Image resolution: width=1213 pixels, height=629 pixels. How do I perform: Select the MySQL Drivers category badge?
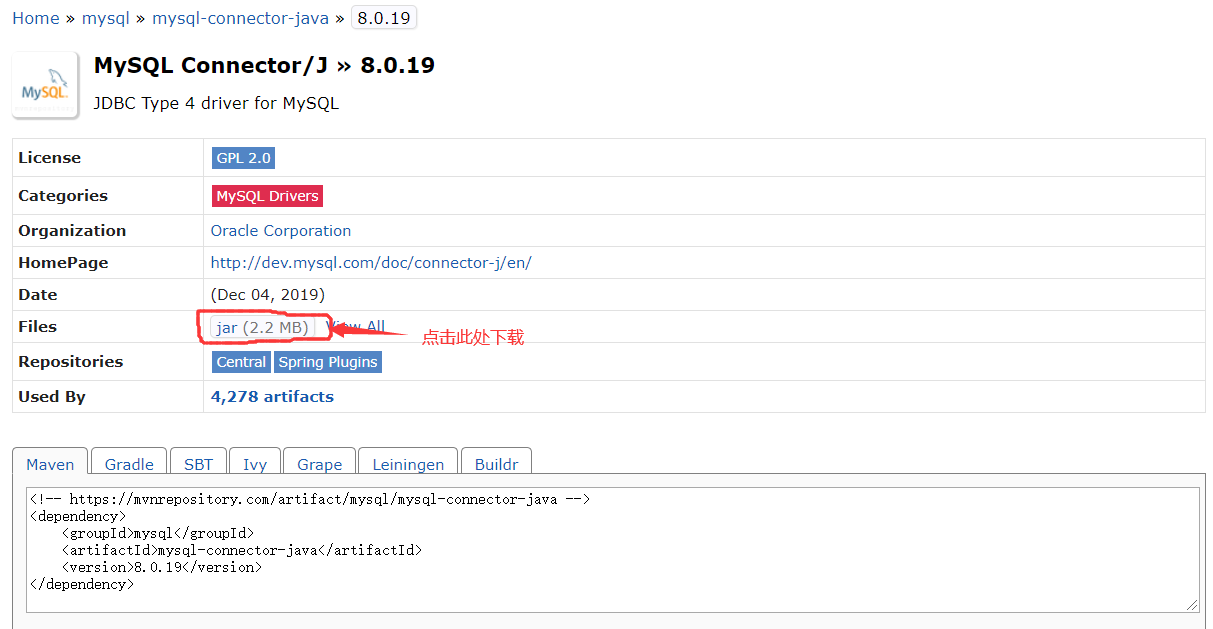pos(266,195)
